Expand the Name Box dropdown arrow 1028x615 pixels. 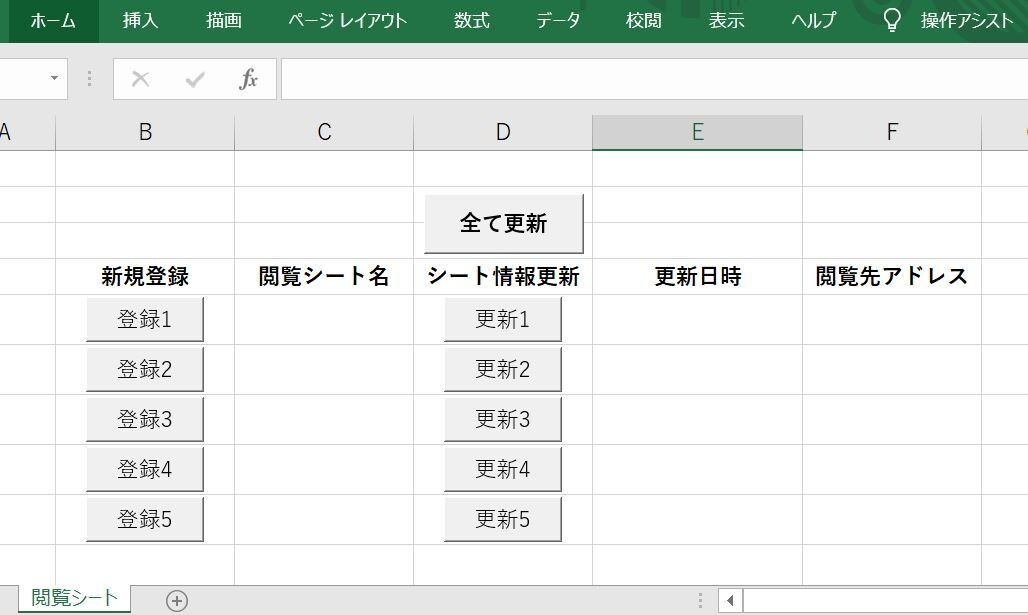[x=54, y=79]
